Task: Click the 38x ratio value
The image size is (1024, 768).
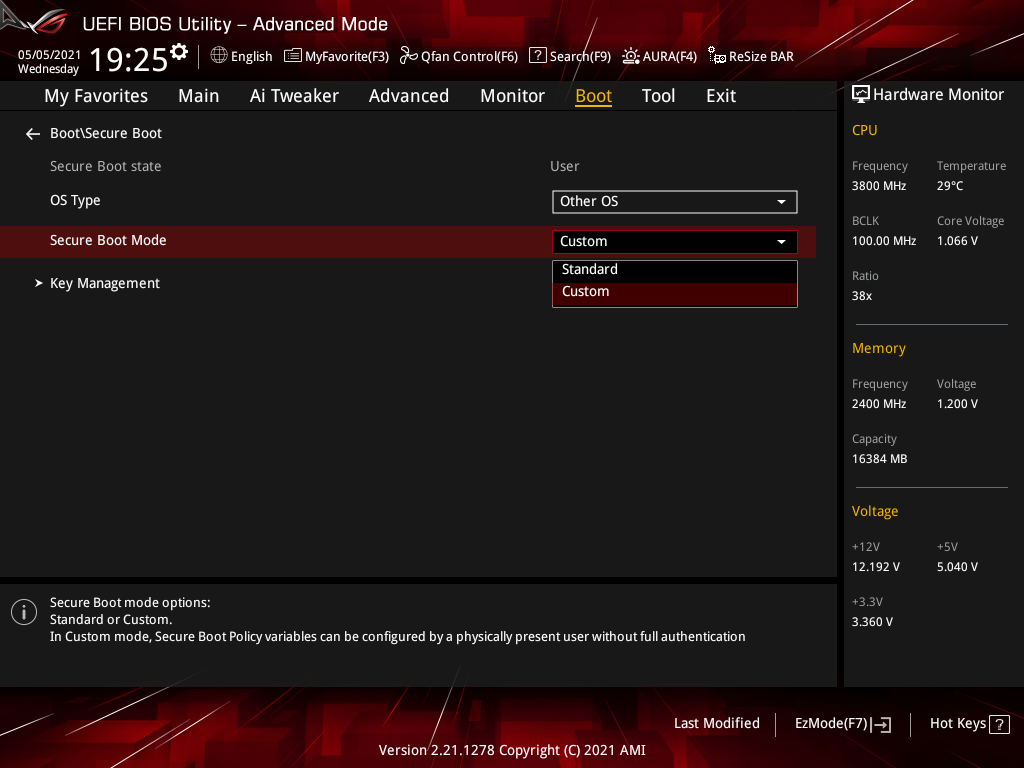Action: coord(861,296)
